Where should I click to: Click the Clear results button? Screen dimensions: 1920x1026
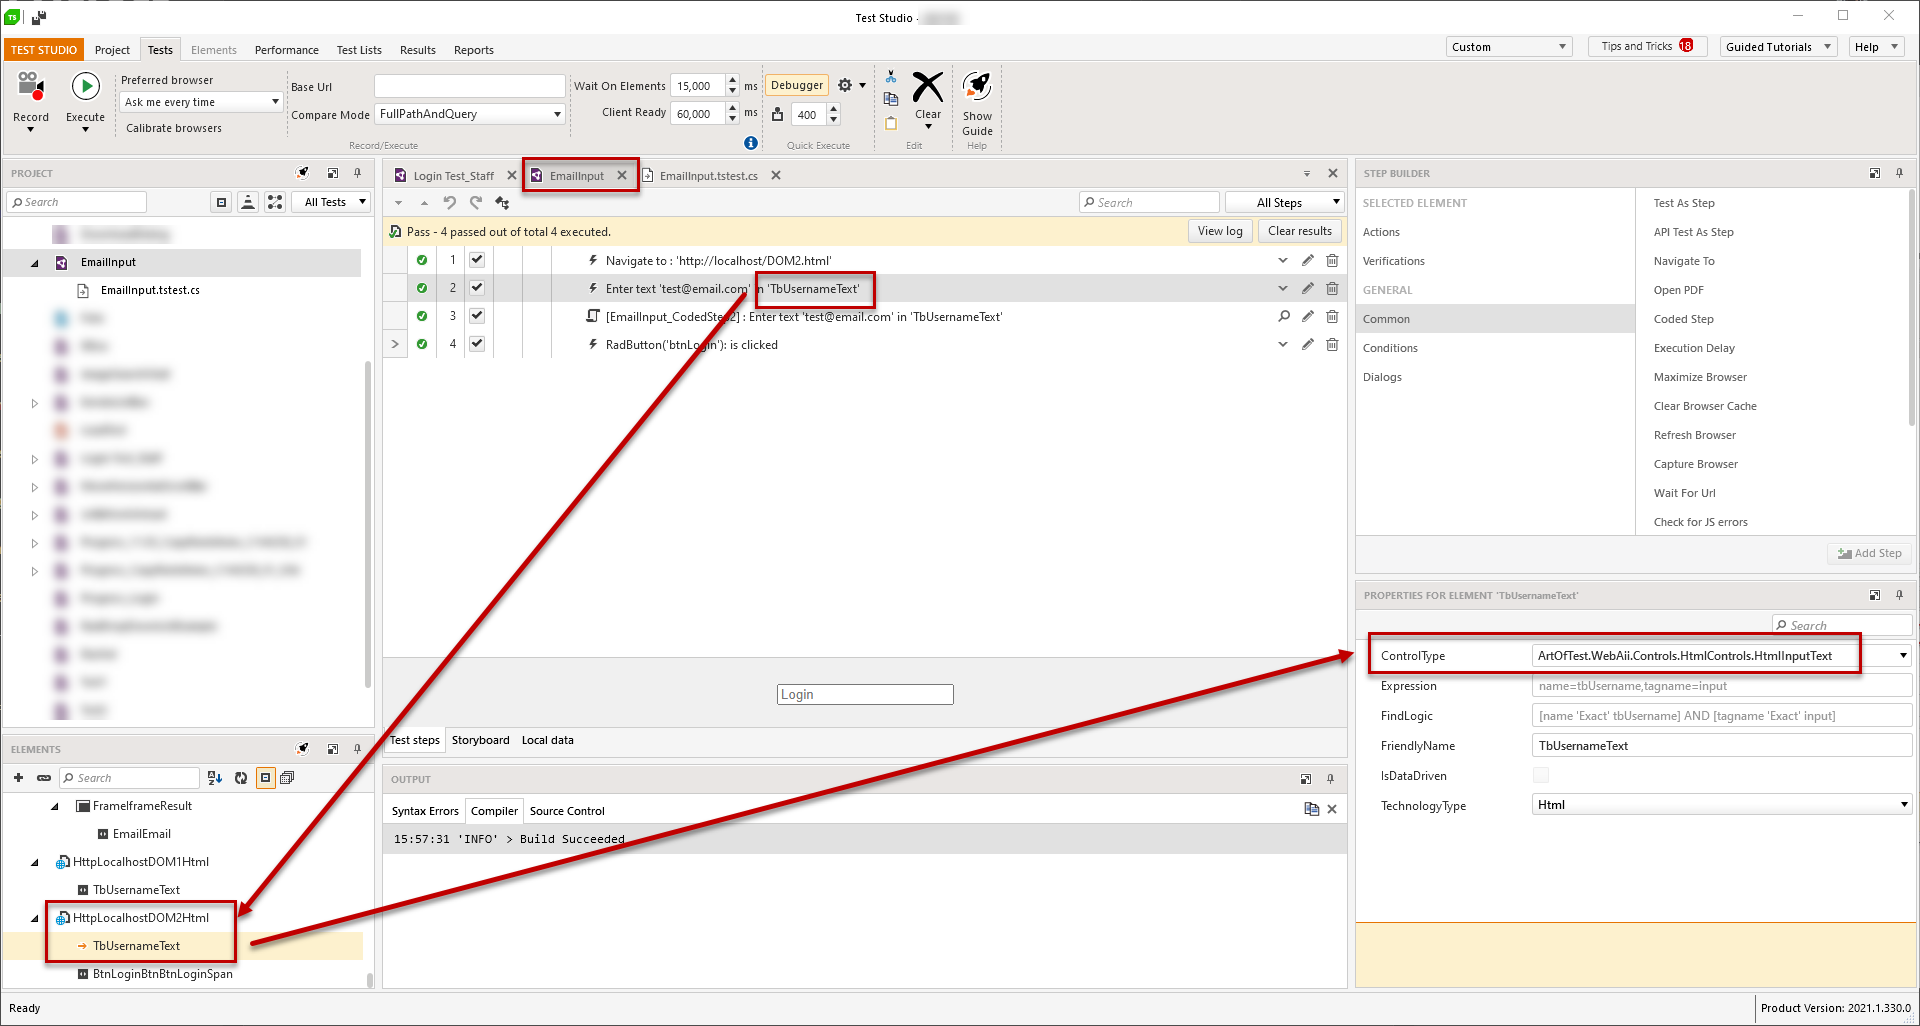[x=1299, y=231]
